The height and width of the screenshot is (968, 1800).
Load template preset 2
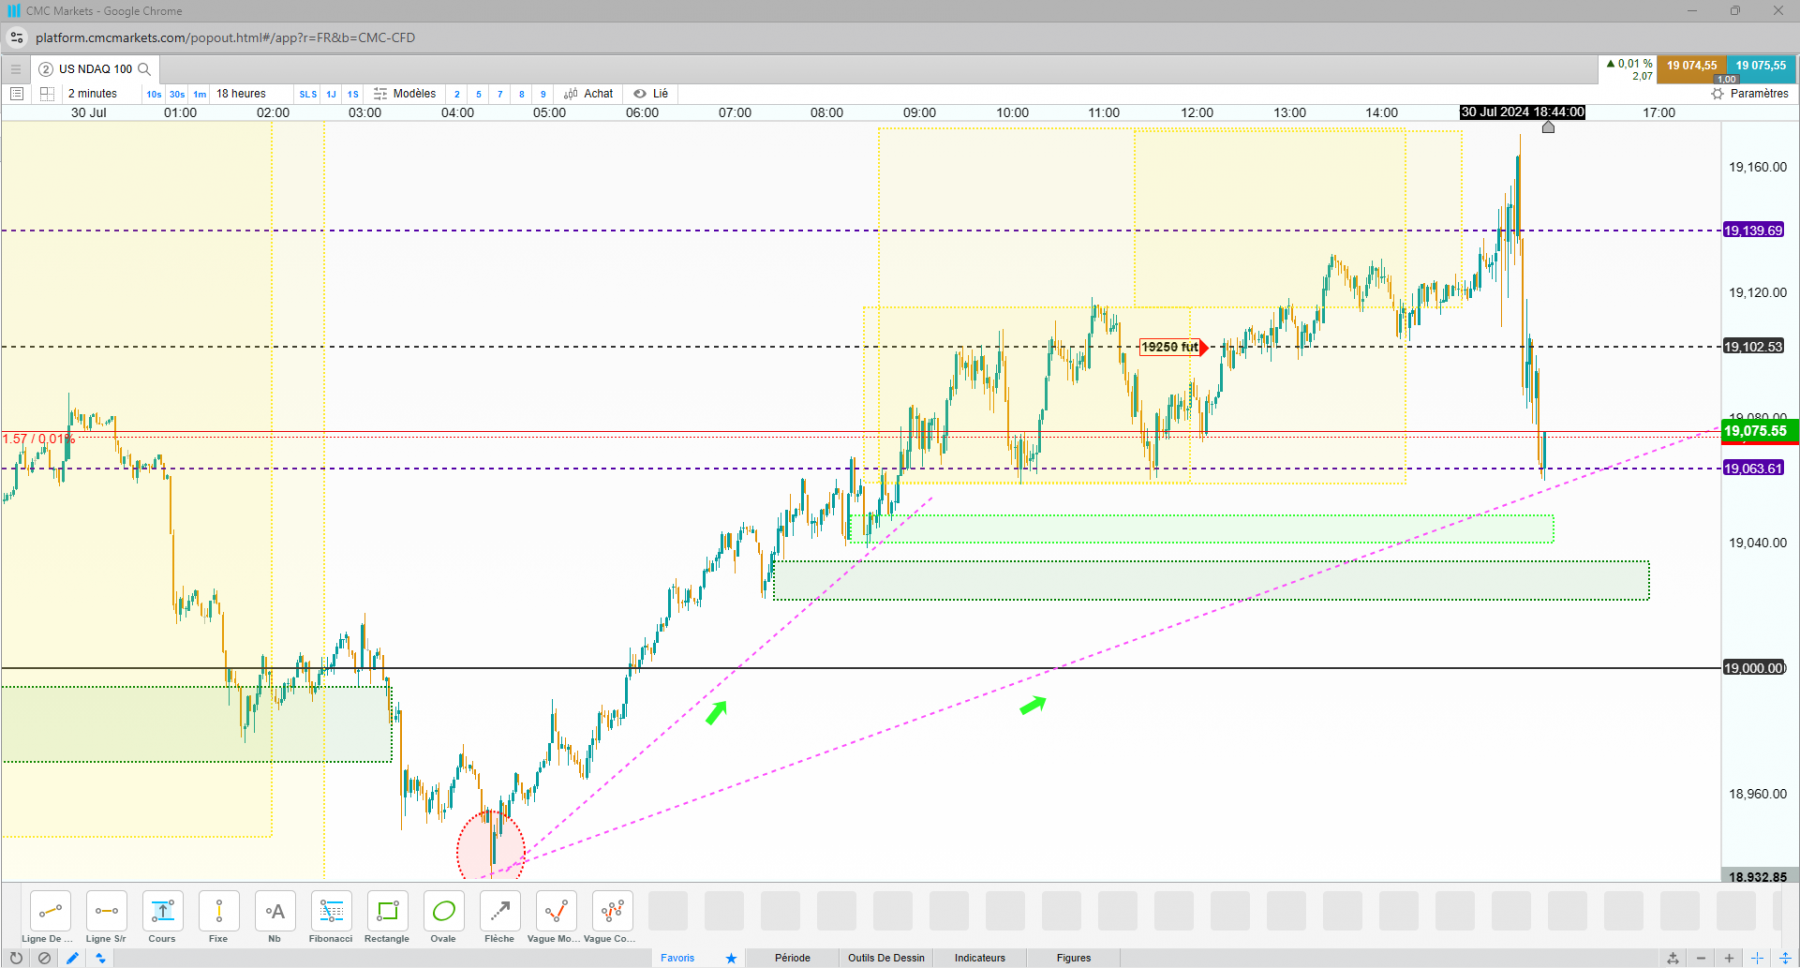pyautogui.click(x=457, y=94)
